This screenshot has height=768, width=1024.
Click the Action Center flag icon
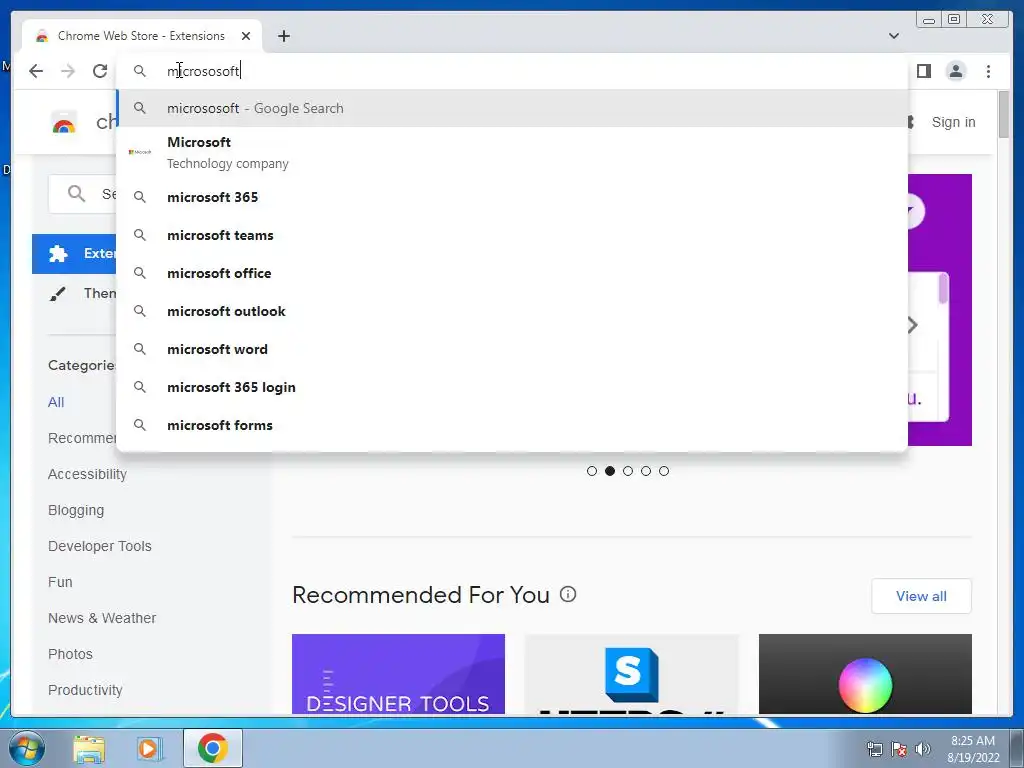899,749
